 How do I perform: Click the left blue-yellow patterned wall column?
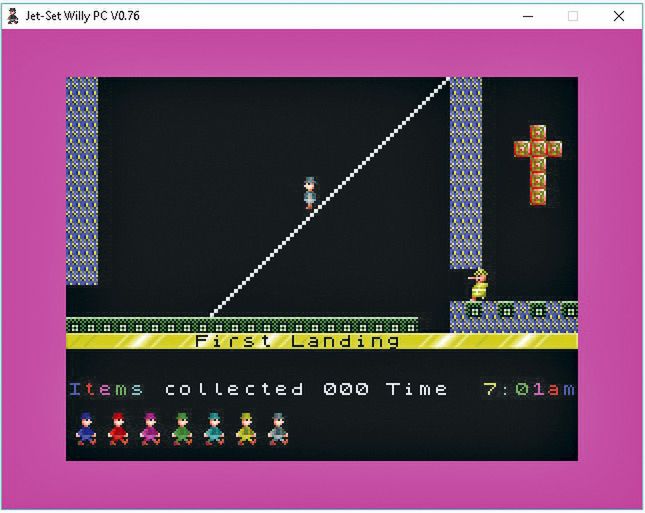coord(82,181)
